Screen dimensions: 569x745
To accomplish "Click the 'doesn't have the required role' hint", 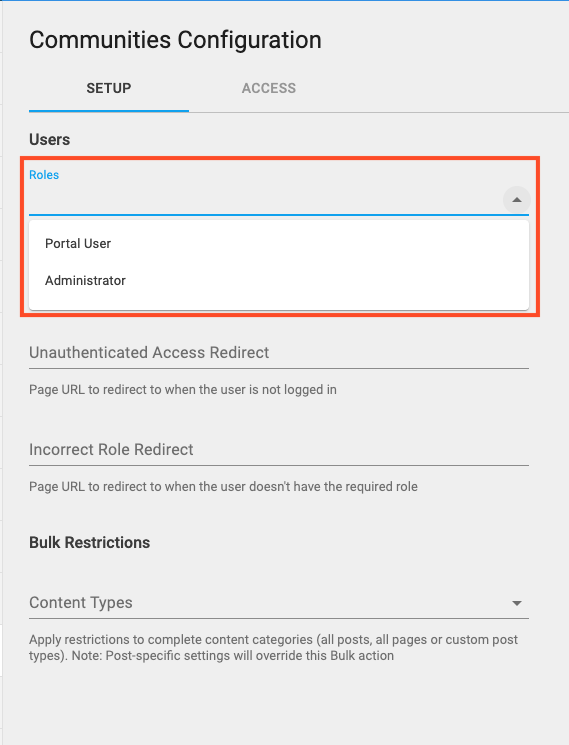I will pos(223,487).
